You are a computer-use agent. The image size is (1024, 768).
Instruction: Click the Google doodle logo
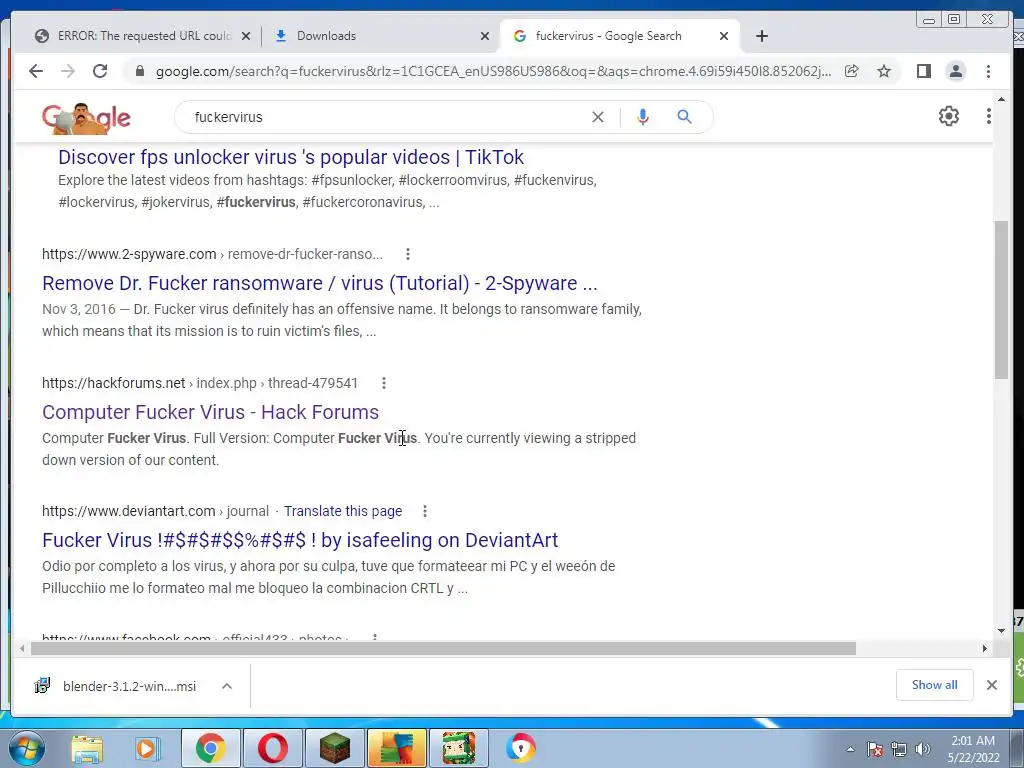pyautogui.click(x=86, y=118)
